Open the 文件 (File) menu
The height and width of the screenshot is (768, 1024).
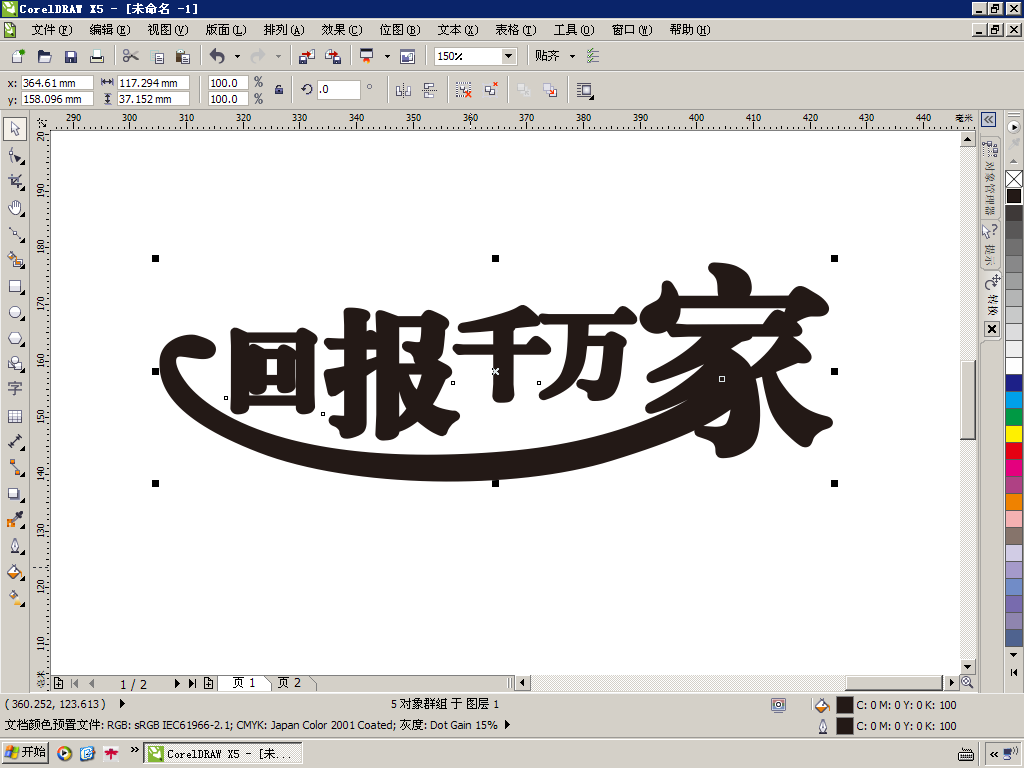52,30
